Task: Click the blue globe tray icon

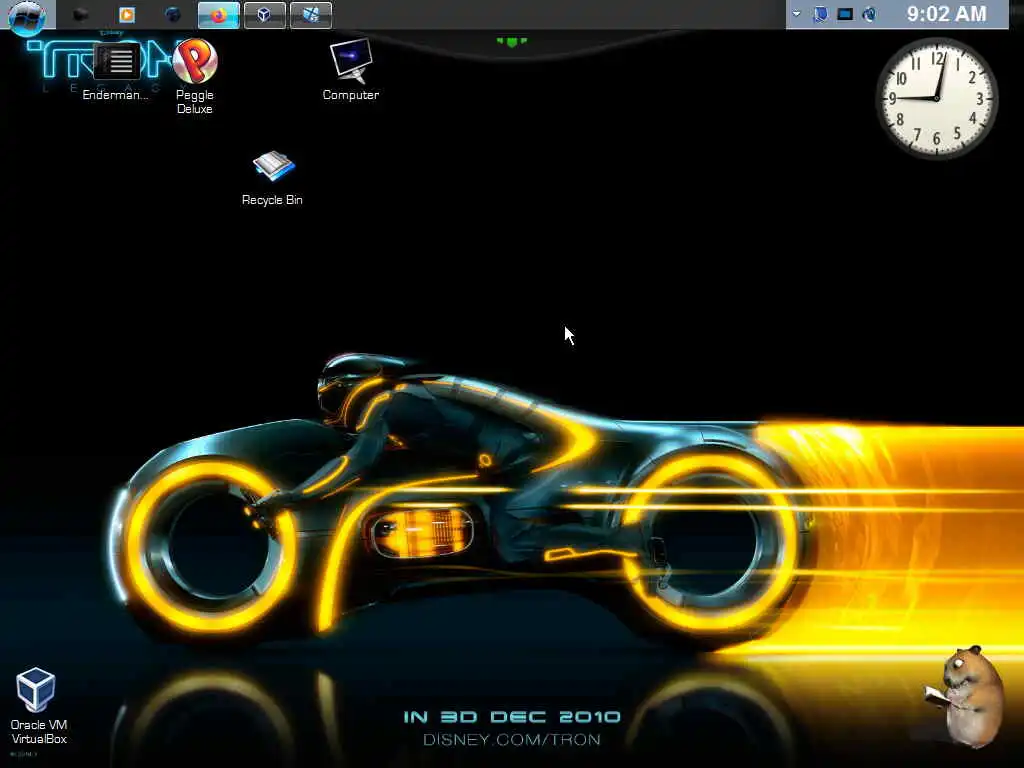Action: click(x=869, y=14)
